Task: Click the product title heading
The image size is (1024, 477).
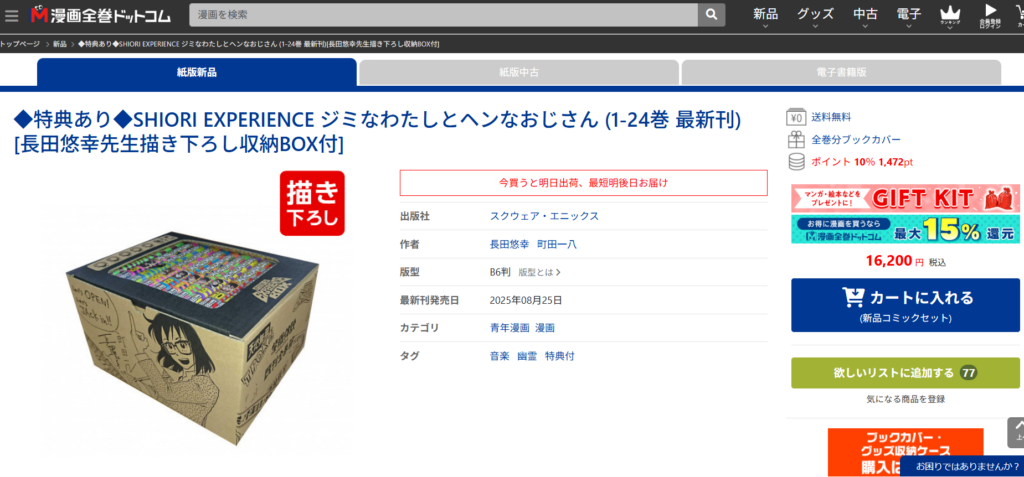Action: 377,133
